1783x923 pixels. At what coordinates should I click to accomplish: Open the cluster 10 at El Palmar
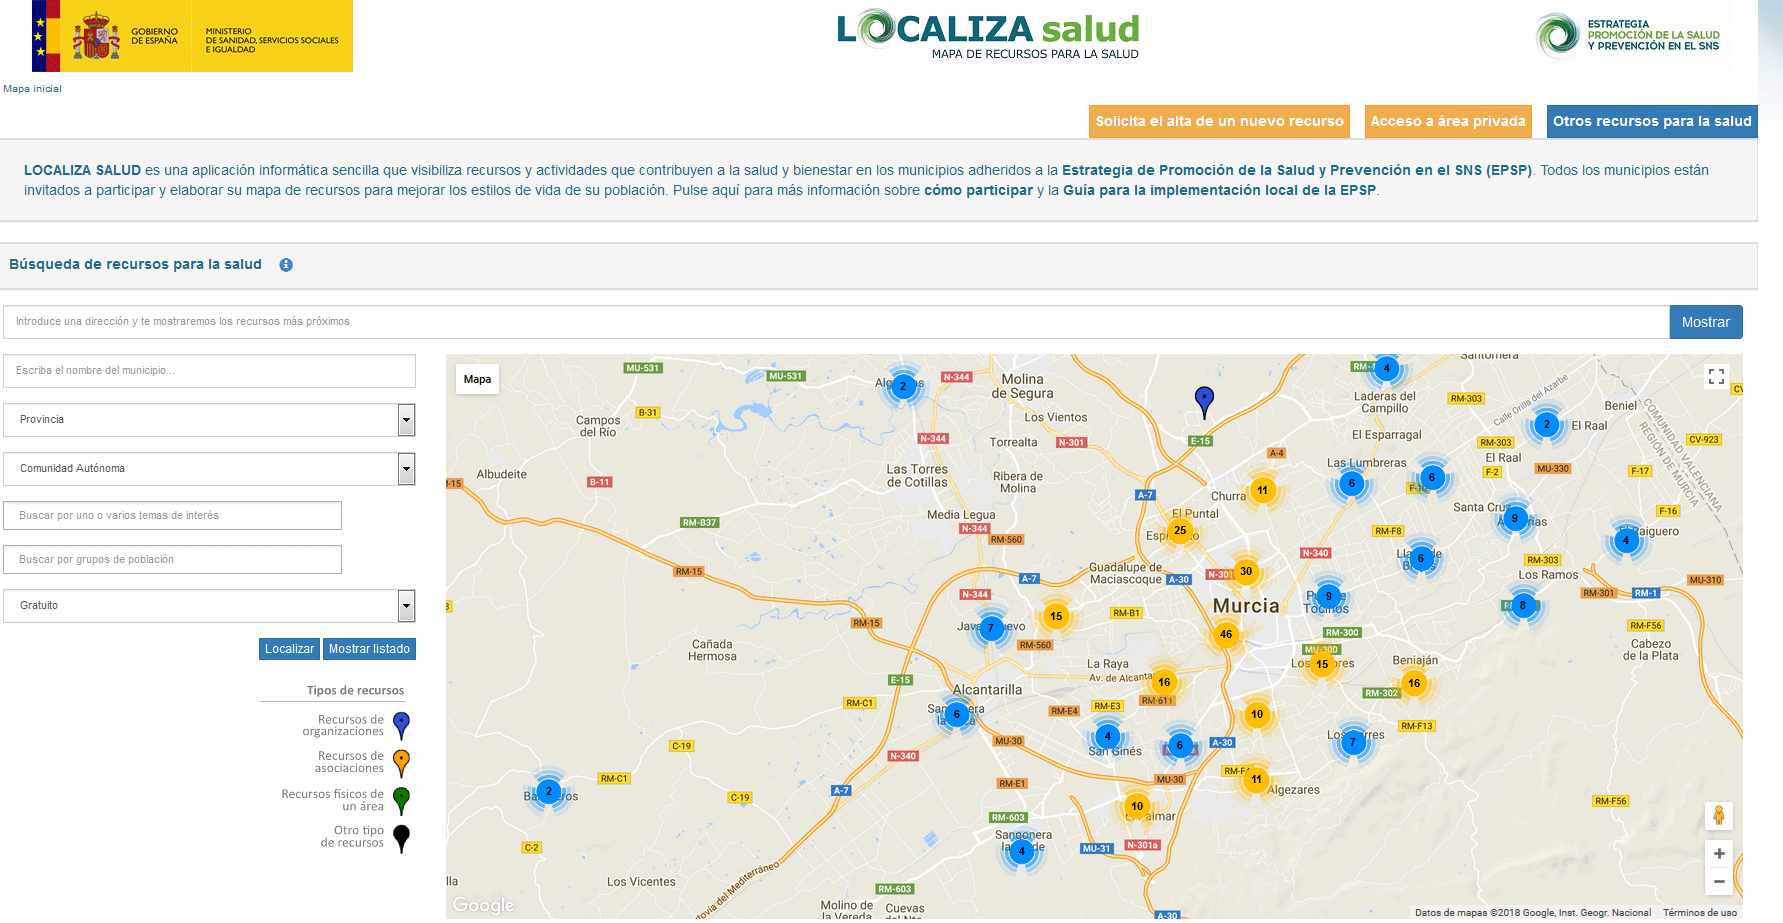point(1137,807)
